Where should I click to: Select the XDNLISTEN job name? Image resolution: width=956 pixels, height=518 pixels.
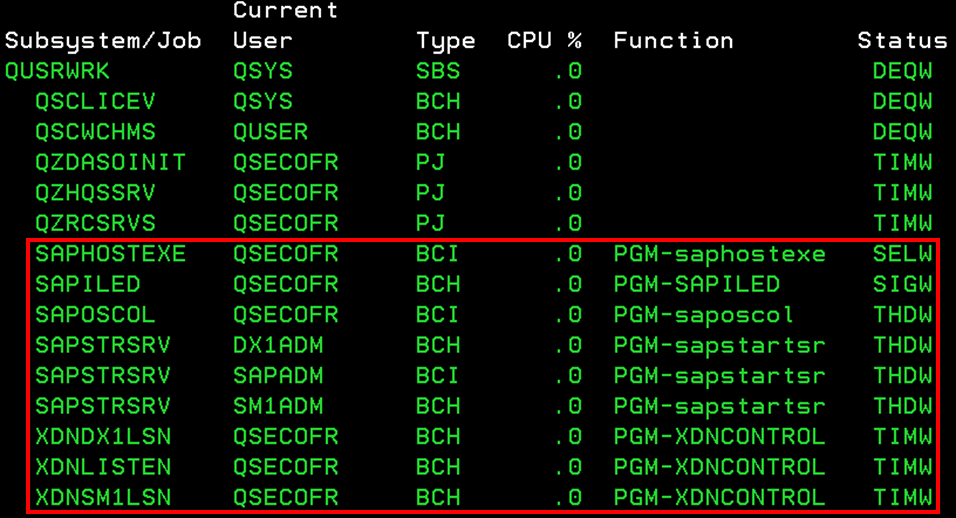103,467
